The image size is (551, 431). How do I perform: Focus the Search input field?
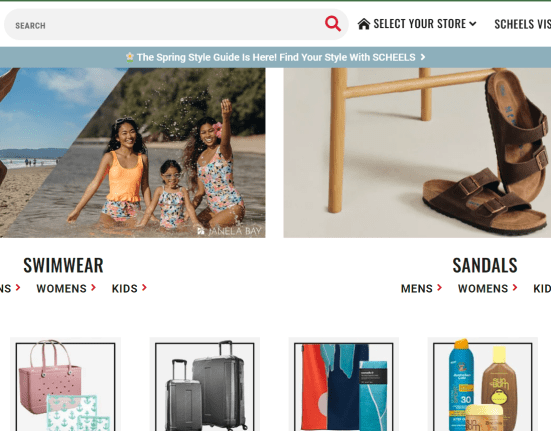click(x=167, y=25)
